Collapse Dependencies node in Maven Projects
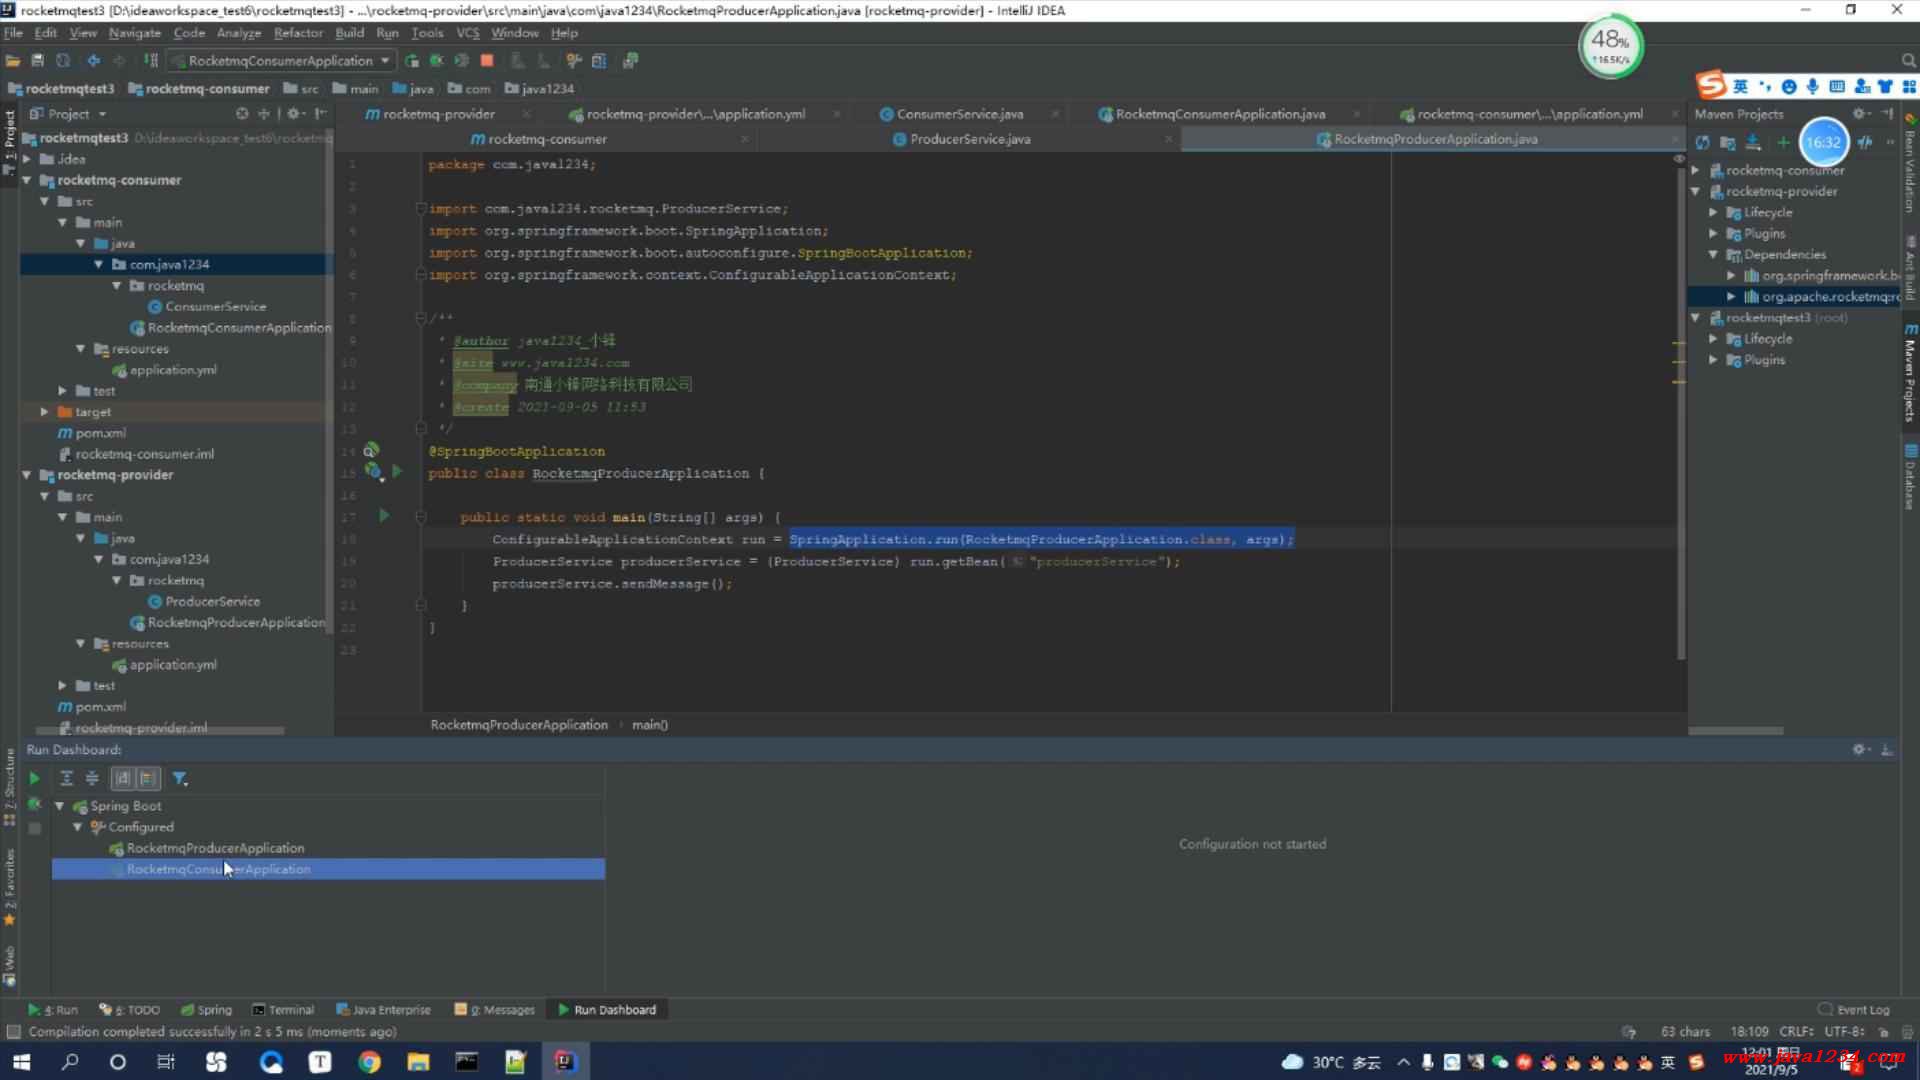The image size is (1920, 1080). click(x=1713, y=254)
